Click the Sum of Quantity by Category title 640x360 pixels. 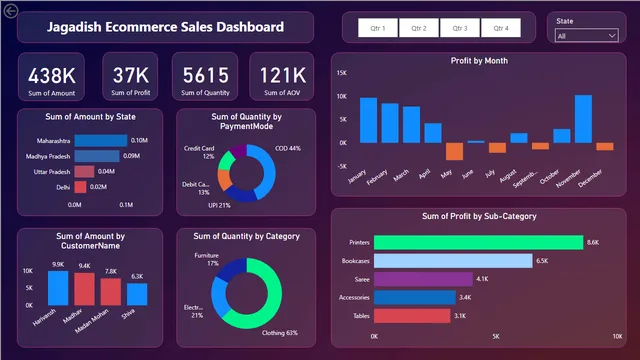pos(247,236)
